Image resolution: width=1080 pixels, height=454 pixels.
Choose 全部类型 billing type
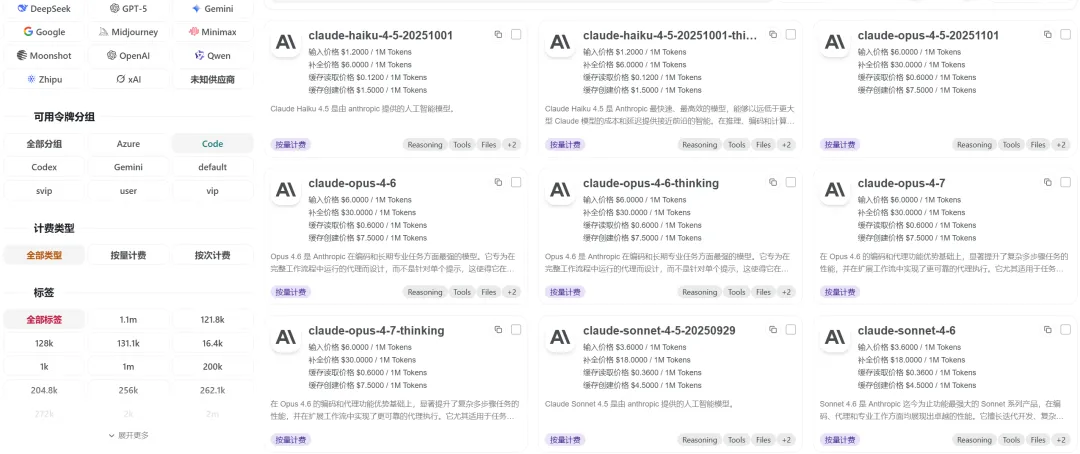pos(44,255)
